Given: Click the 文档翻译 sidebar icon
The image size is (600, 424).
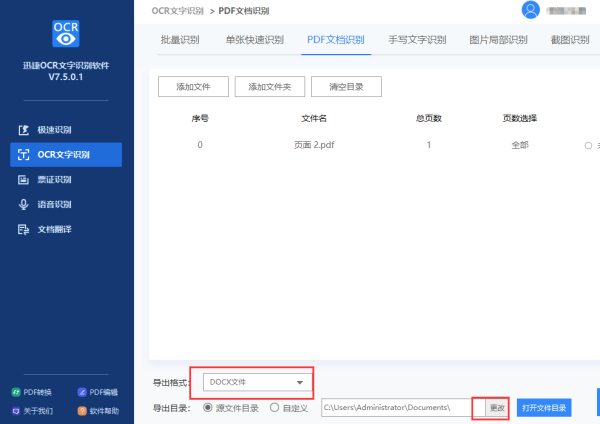Looking at the screenshot, I should (23, 229).
